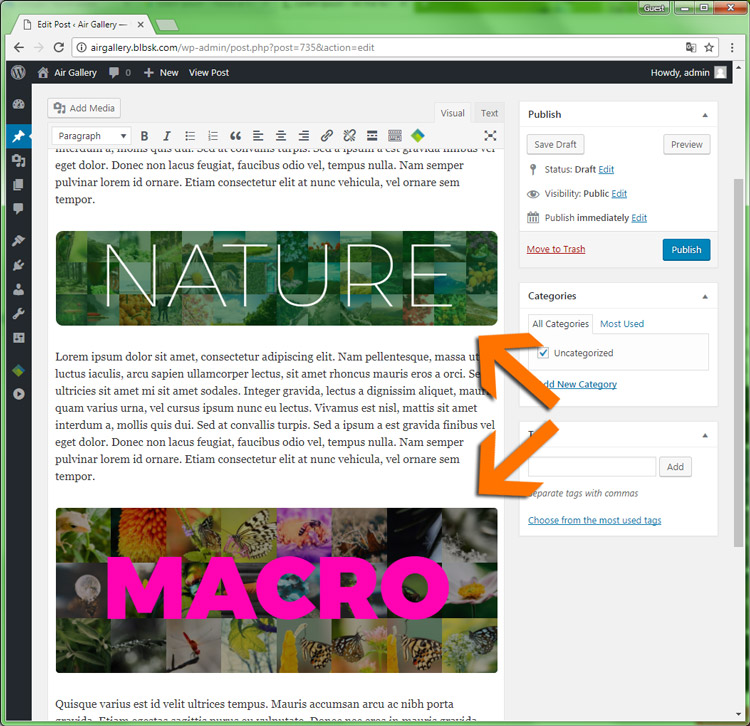
Task: Click the Save Draft button
Action: tap(555, 144)
